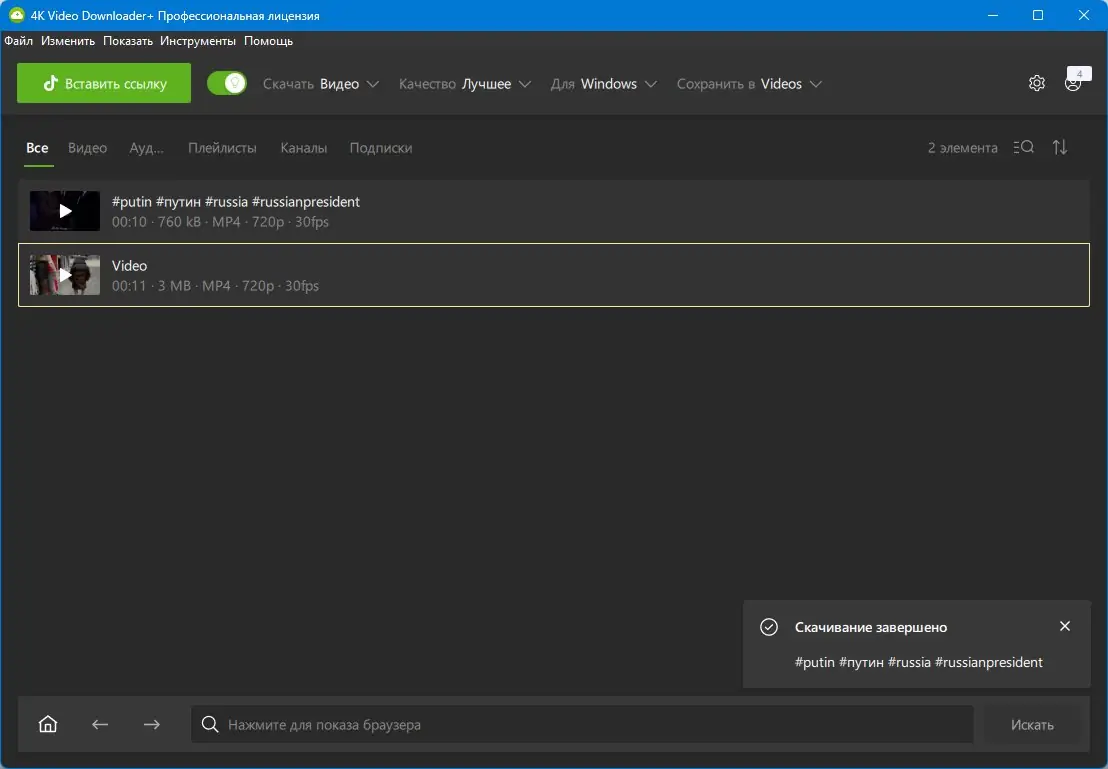Viewport: 1108px width, 769px height.
Task: Open the Файл menu
Action: pyautogui.click(x=18, y=41)
